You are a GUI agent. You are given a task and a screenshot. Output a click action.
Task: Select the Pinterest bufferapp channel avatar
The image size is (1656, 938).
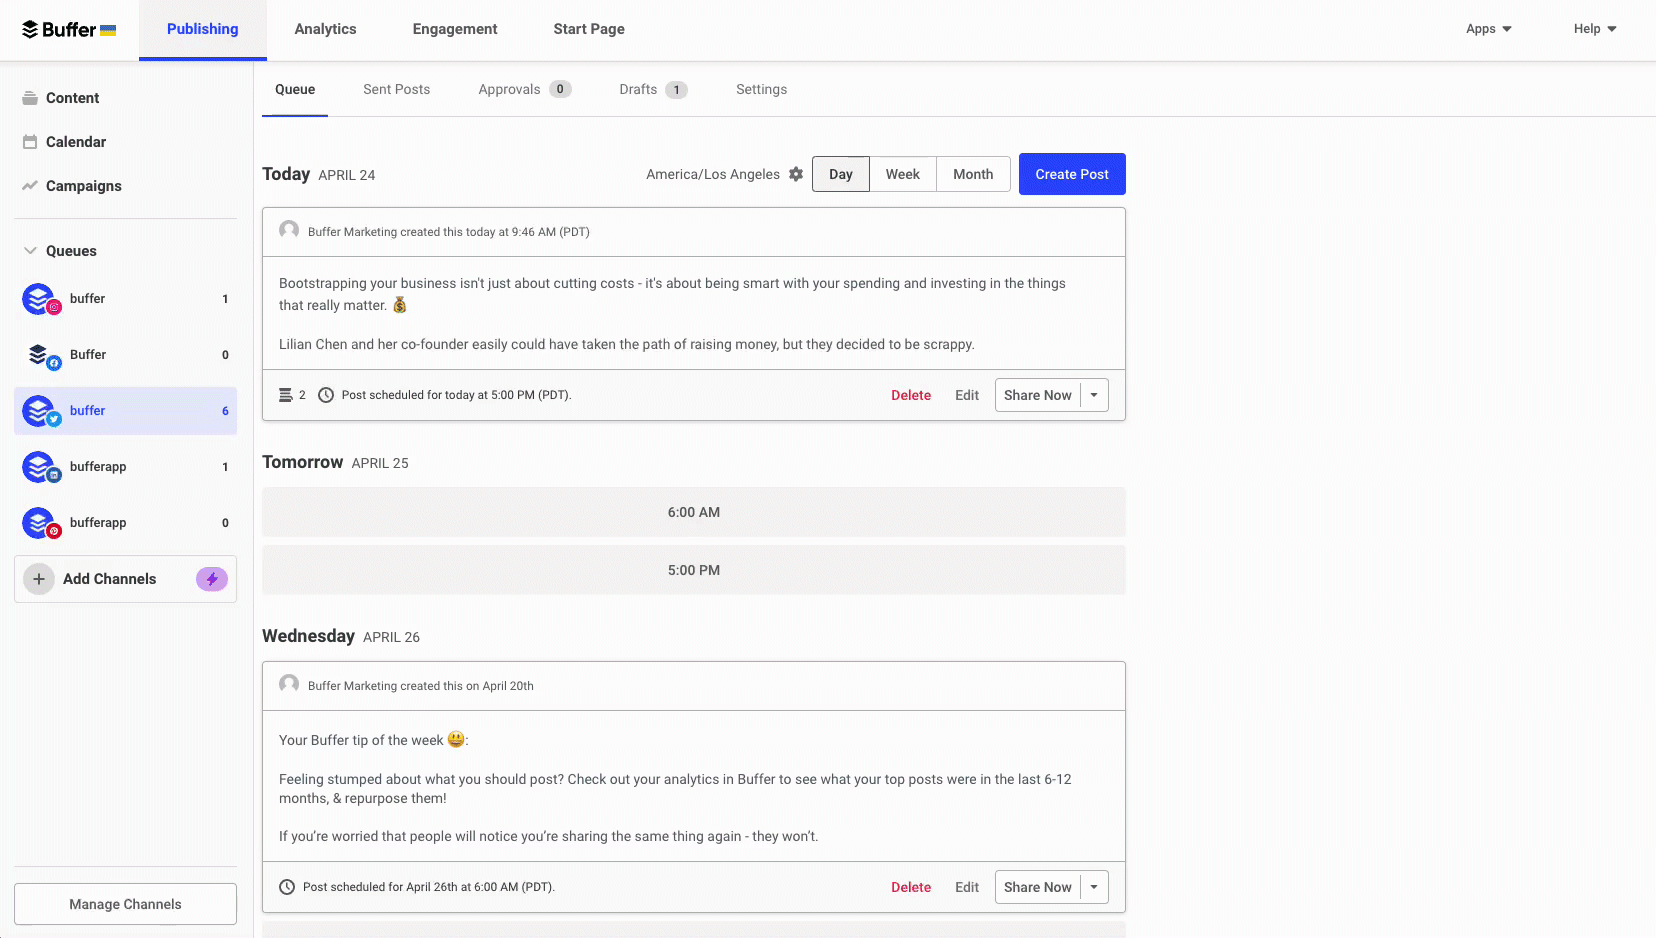coord(40,523)
